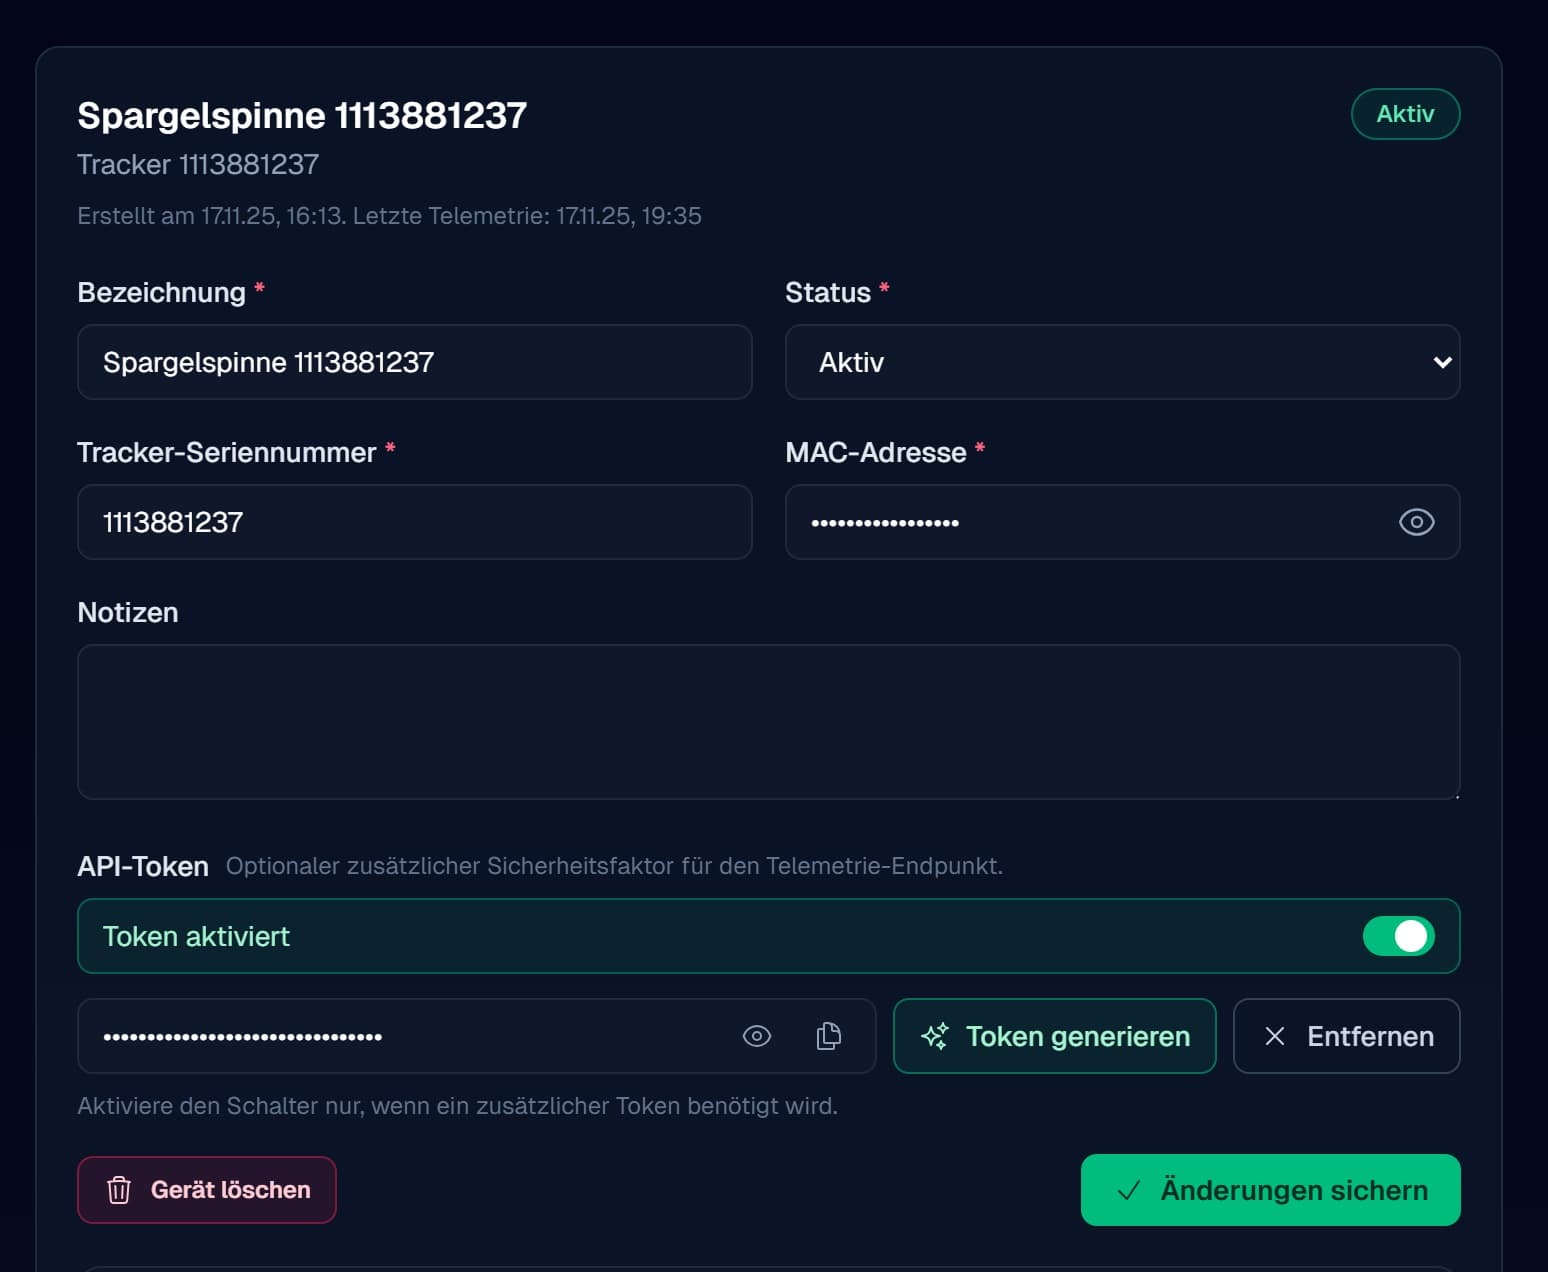This screenshot has height=1272, width=1548.
Task: Click the checkmark icon on Änderungen sichern
Action: (1128, 1190)
